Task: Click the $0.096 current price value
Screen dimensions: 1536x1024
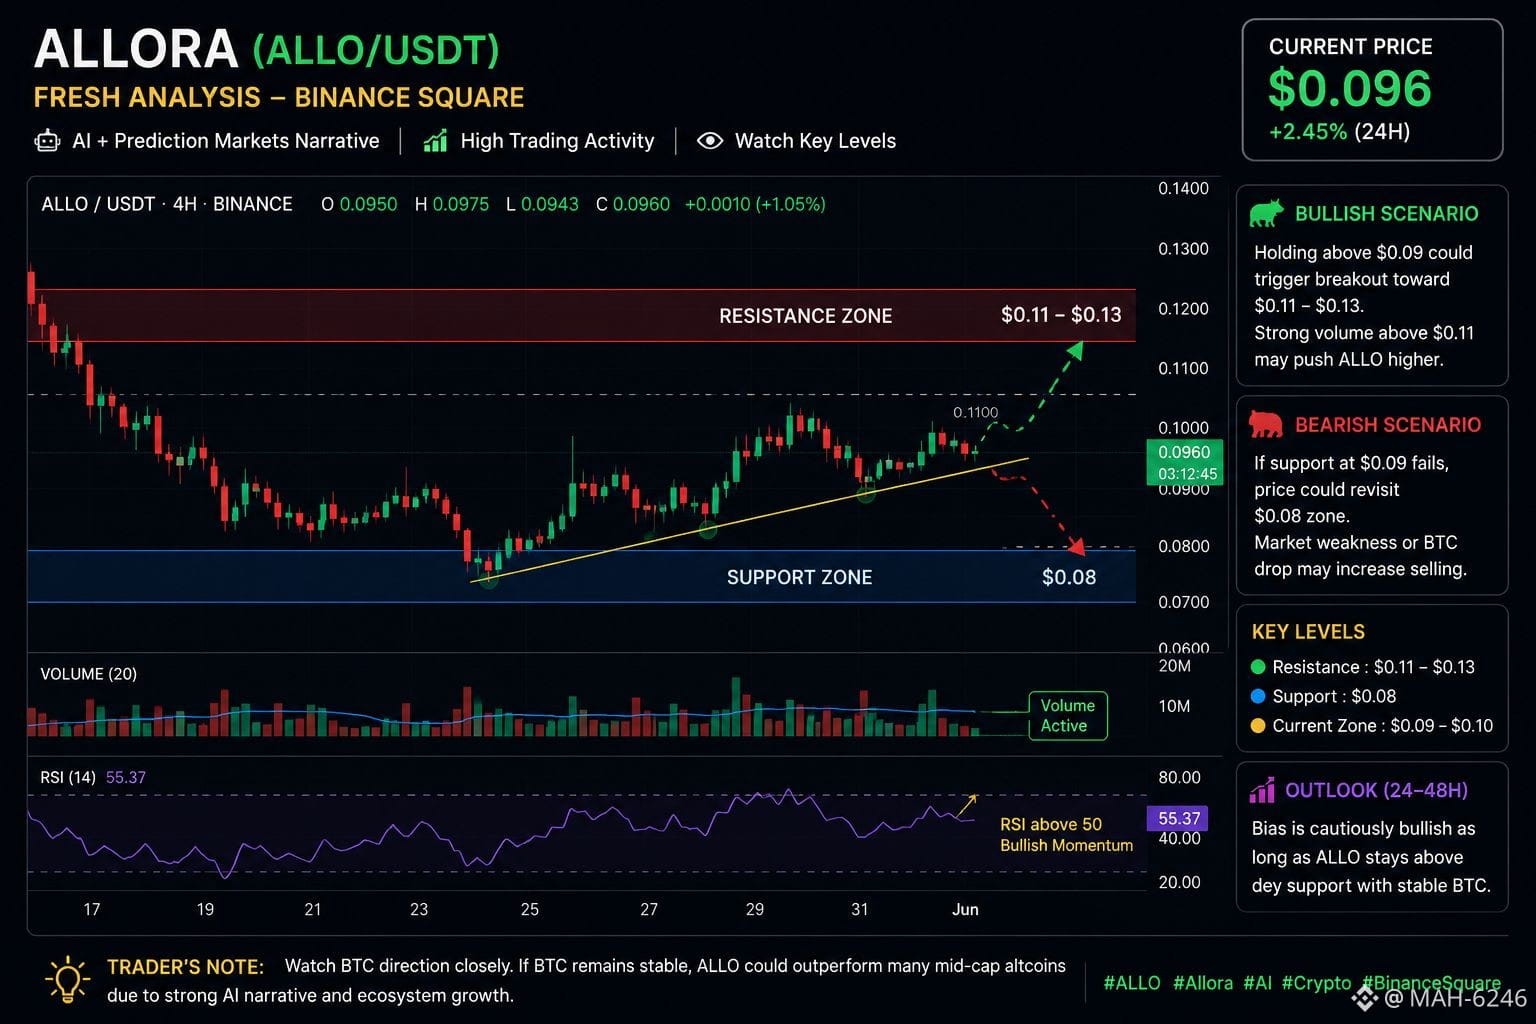Action: [x=1350, y=89]
